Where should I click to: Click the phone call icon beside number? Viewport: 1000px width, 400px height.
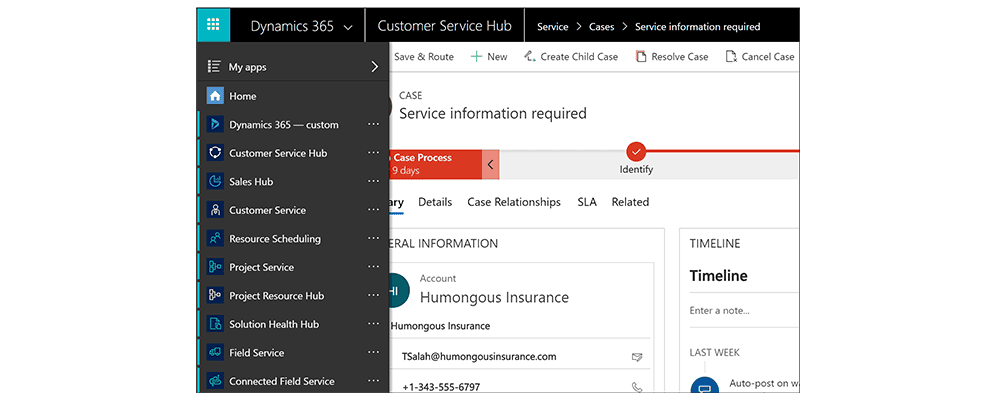(636, 387)
